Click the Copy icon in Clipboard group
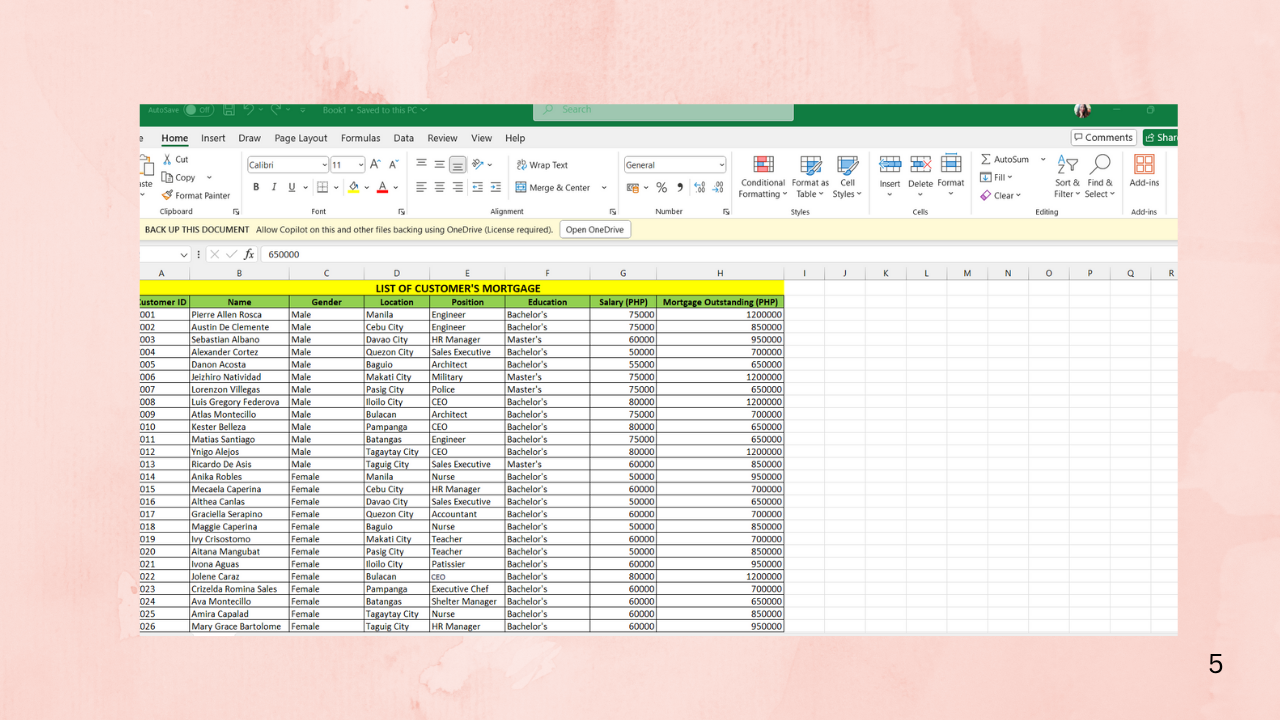This screenshot has height=720, width=1280. (x=167, y=178)
